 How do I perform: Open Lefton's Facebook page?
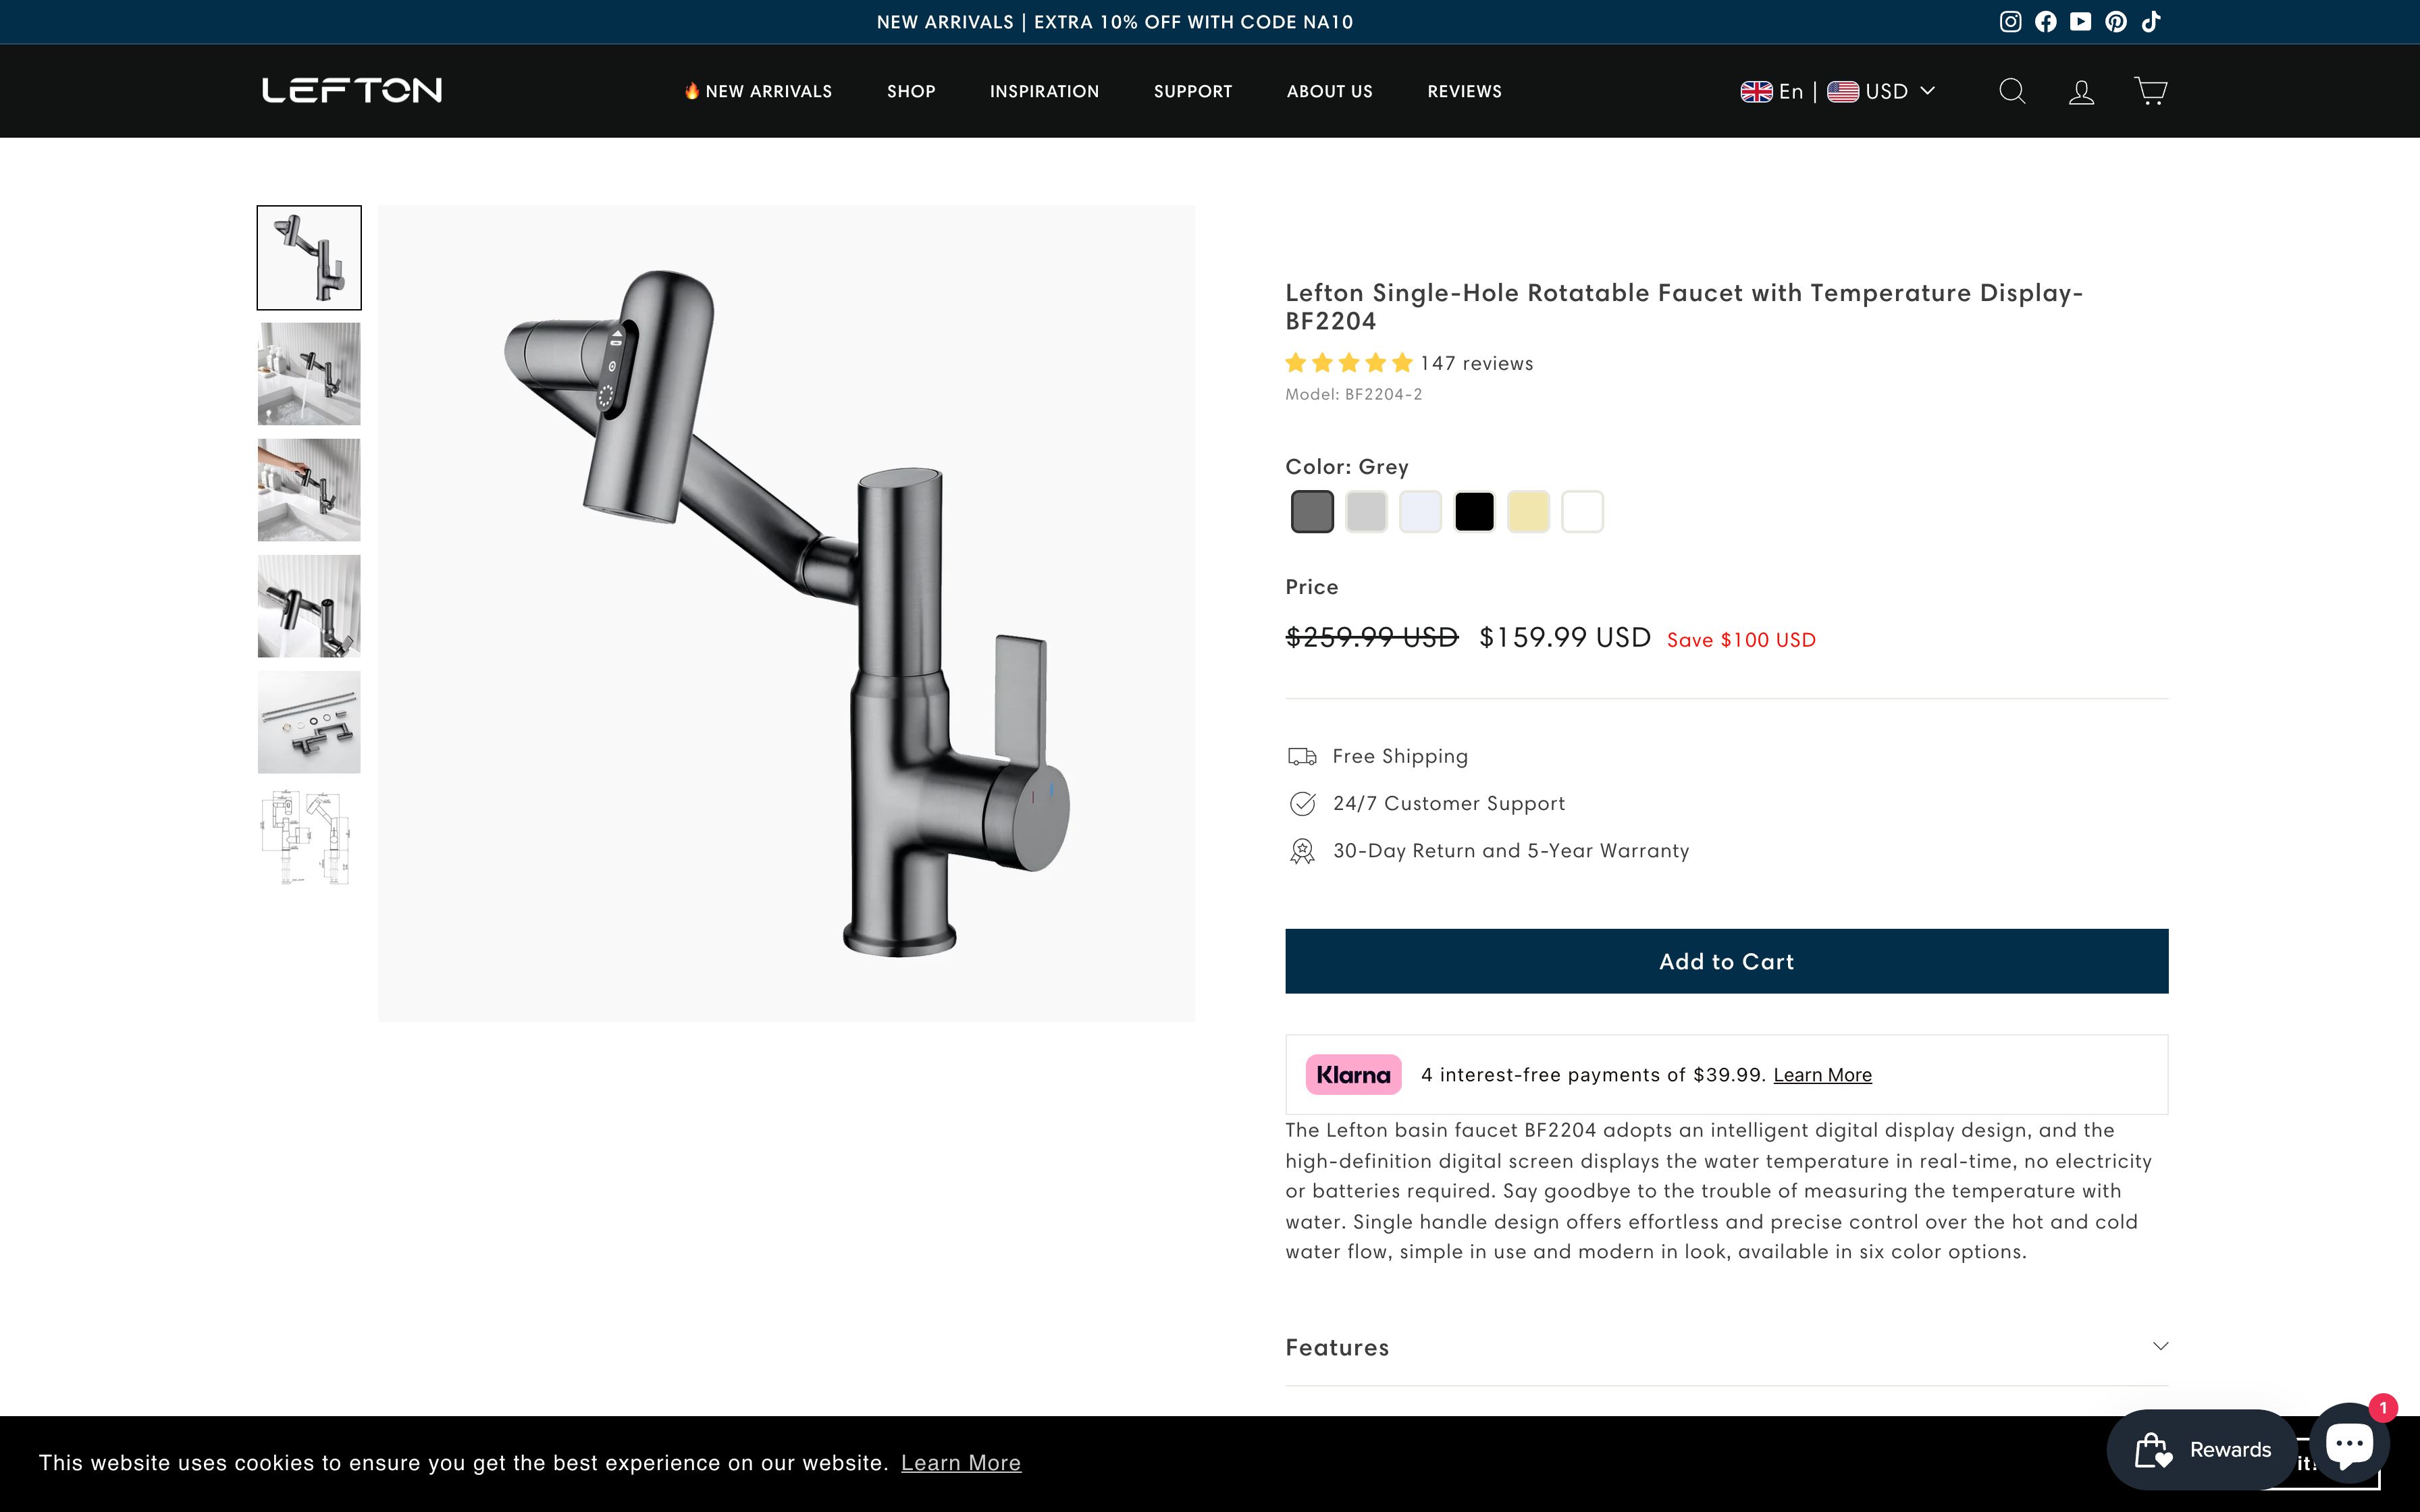[x=2046, y=21]
